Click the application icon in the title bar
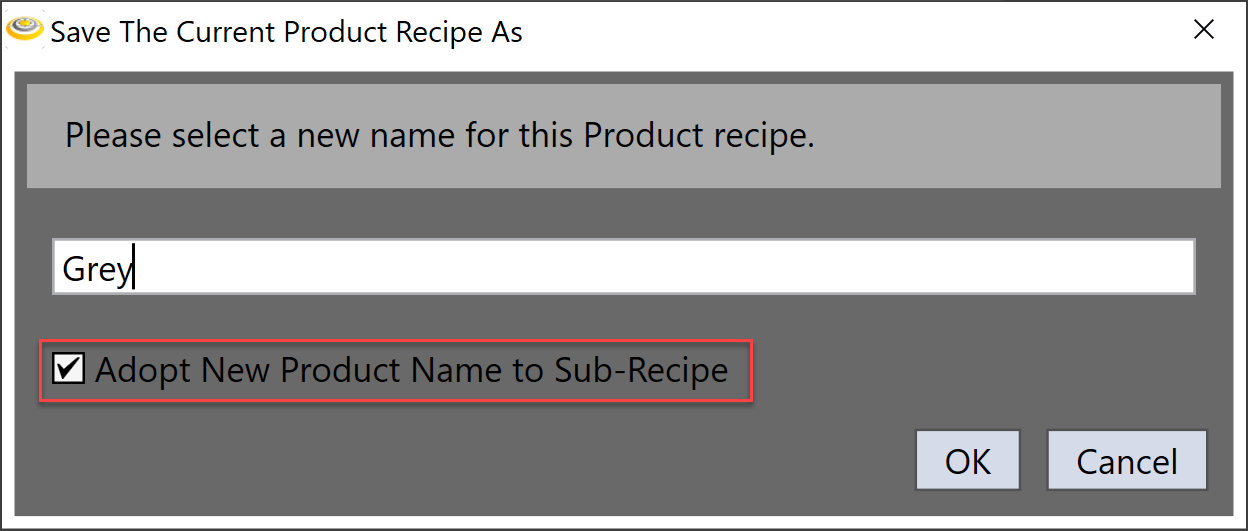Viewport: 1248px width, 531px height. point(24,30)
